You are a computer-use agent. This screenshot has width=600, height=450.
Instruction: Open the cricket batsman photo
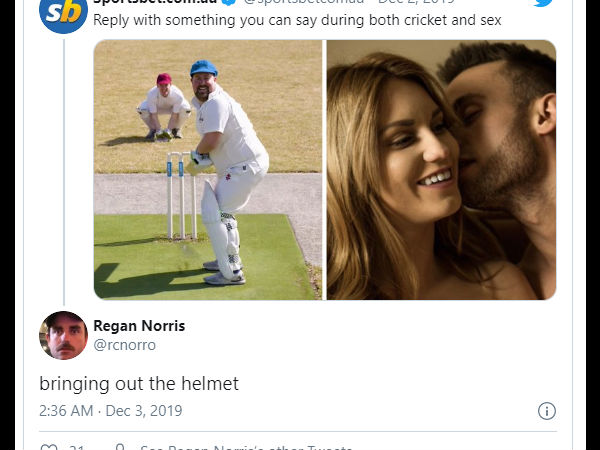click(208, 169)
